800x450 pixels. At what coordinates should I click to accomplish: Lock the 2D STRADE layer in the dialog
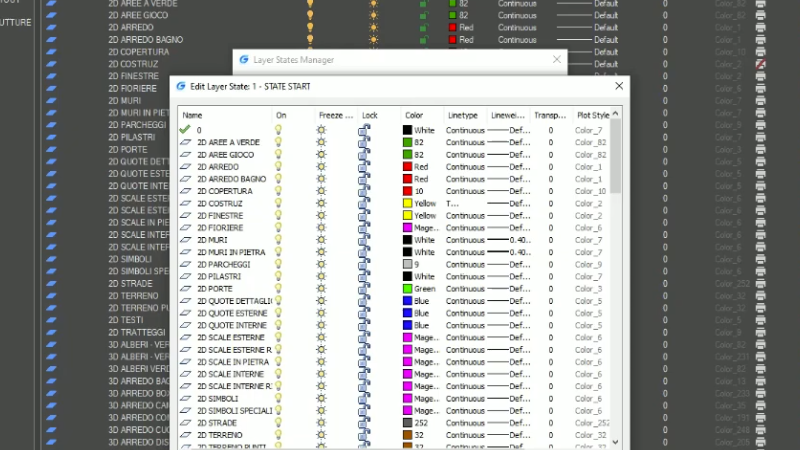click(x=366, y=423)
